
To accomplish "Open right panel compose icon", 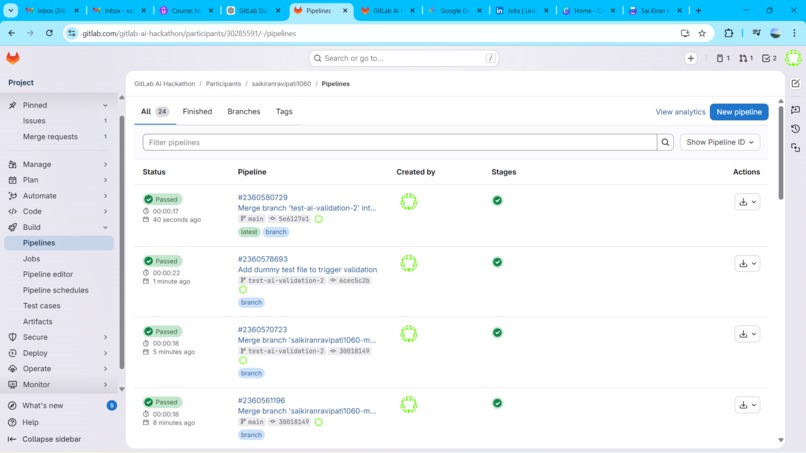I will coord(795,84).
